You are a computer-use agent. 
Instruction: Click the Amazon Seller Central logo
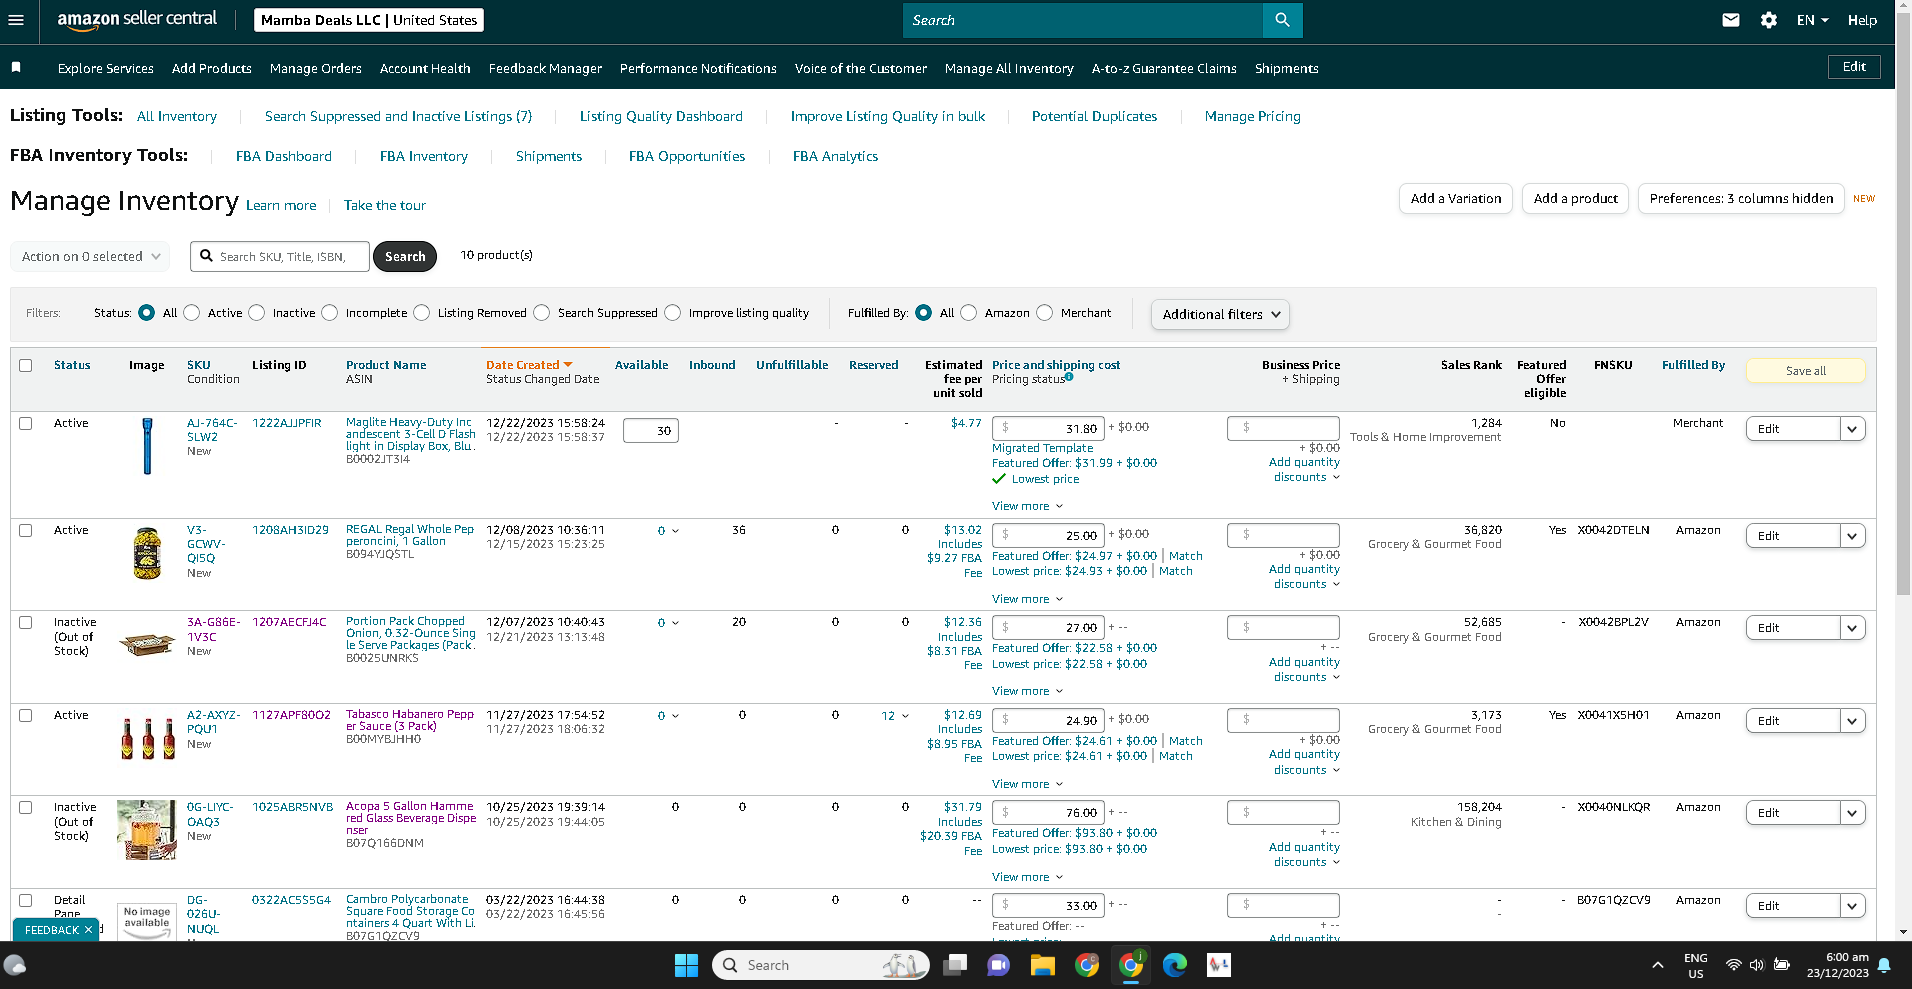(x=137, y=20)
